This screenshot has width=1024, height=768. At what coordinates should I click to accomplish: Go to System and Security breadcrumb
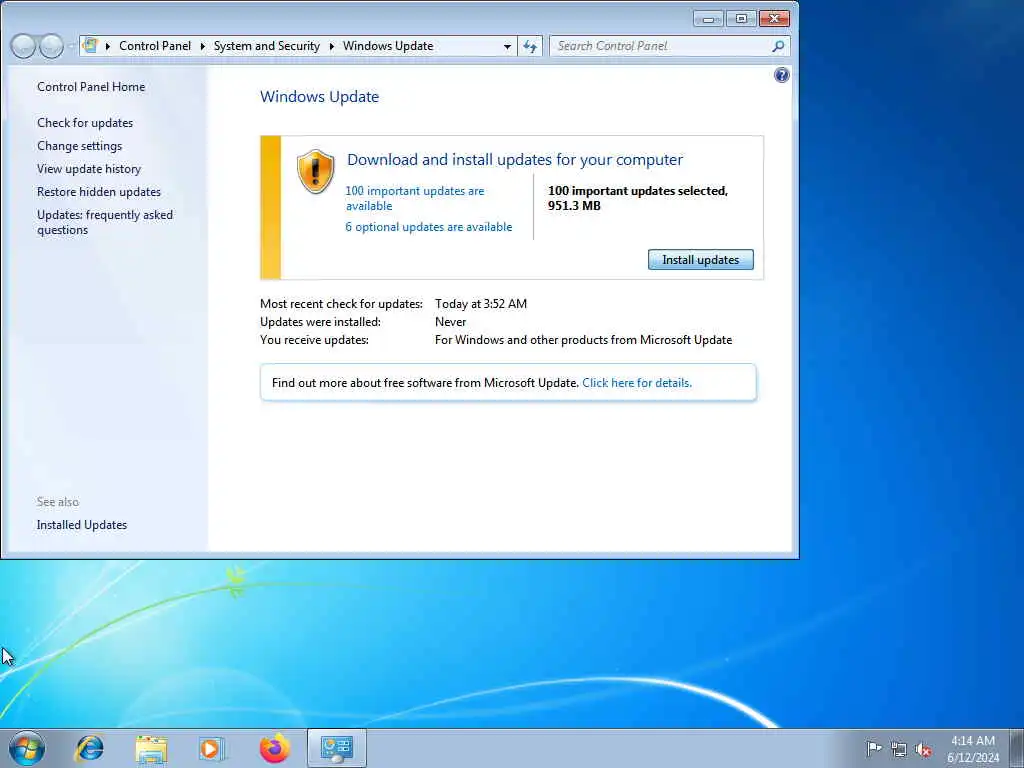click(266, 46)
